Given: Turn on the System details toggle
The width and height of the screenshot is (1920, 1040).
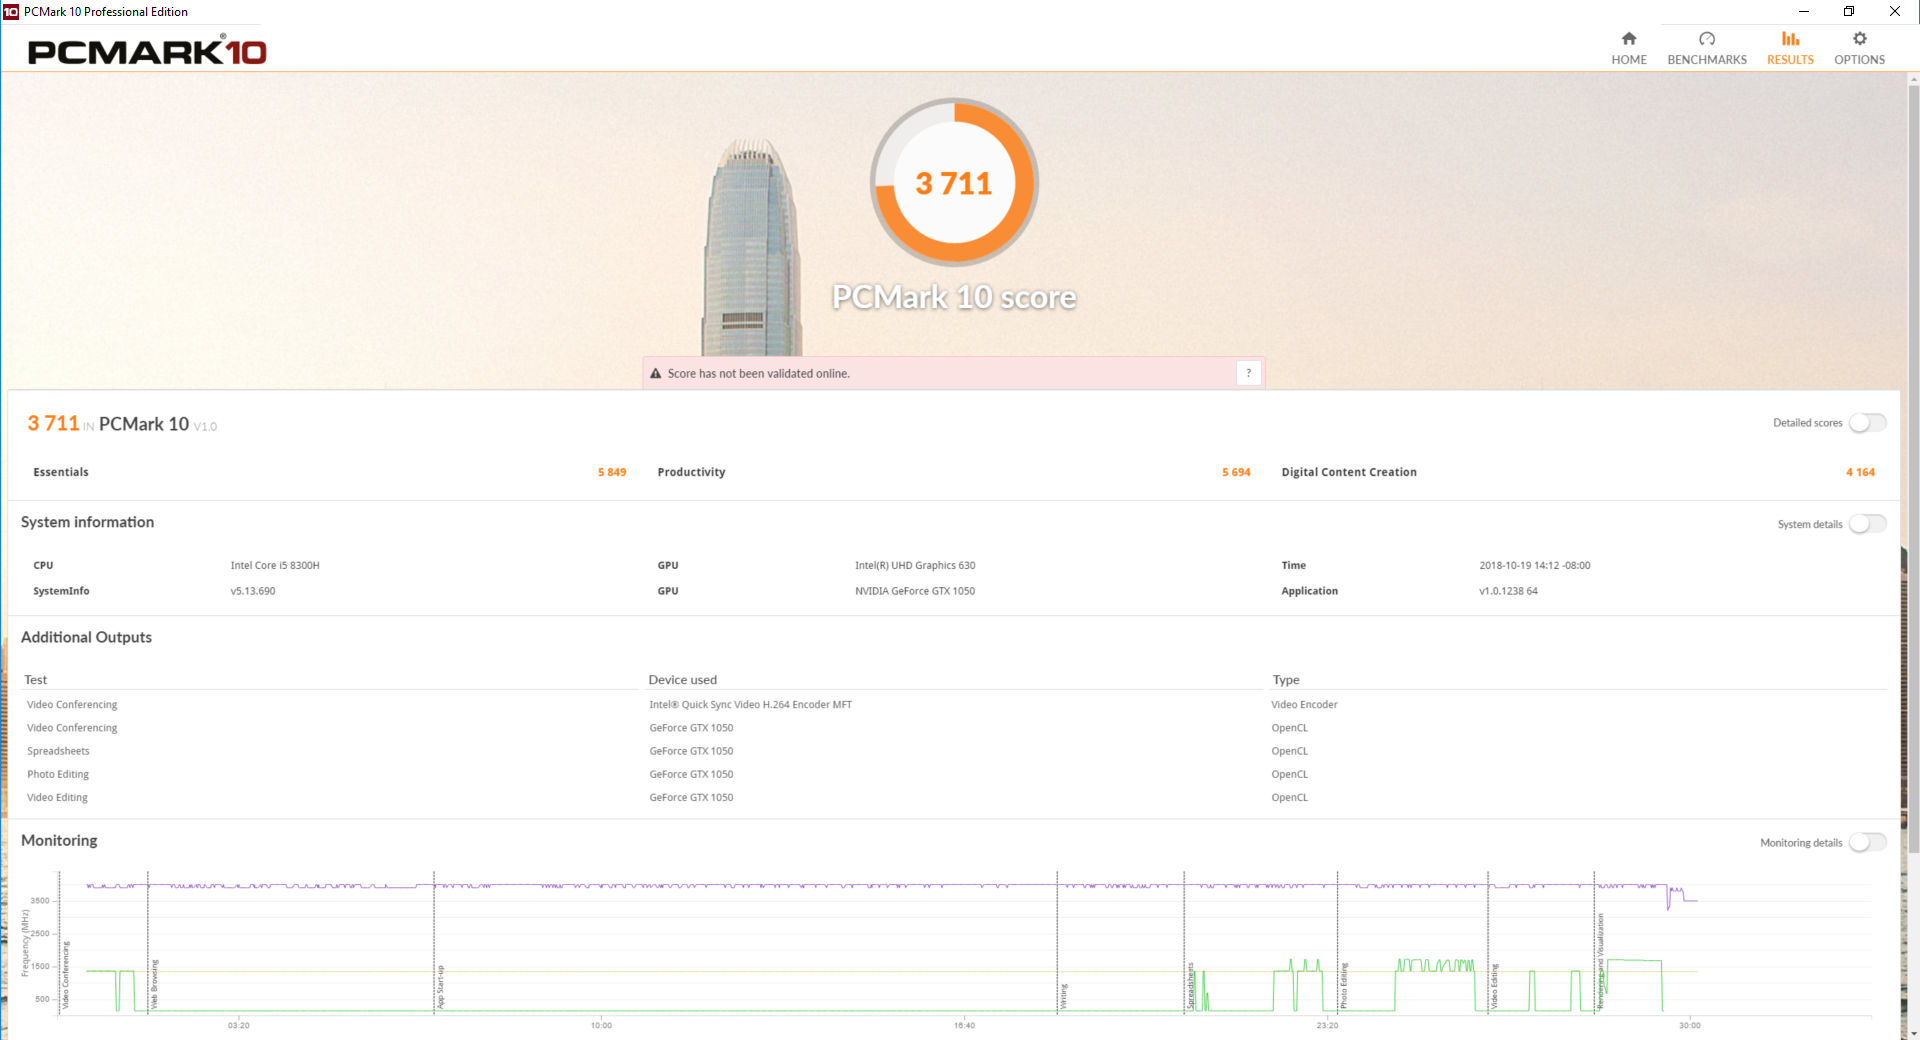Looking at the screenshot, I should click(1867, 524).
